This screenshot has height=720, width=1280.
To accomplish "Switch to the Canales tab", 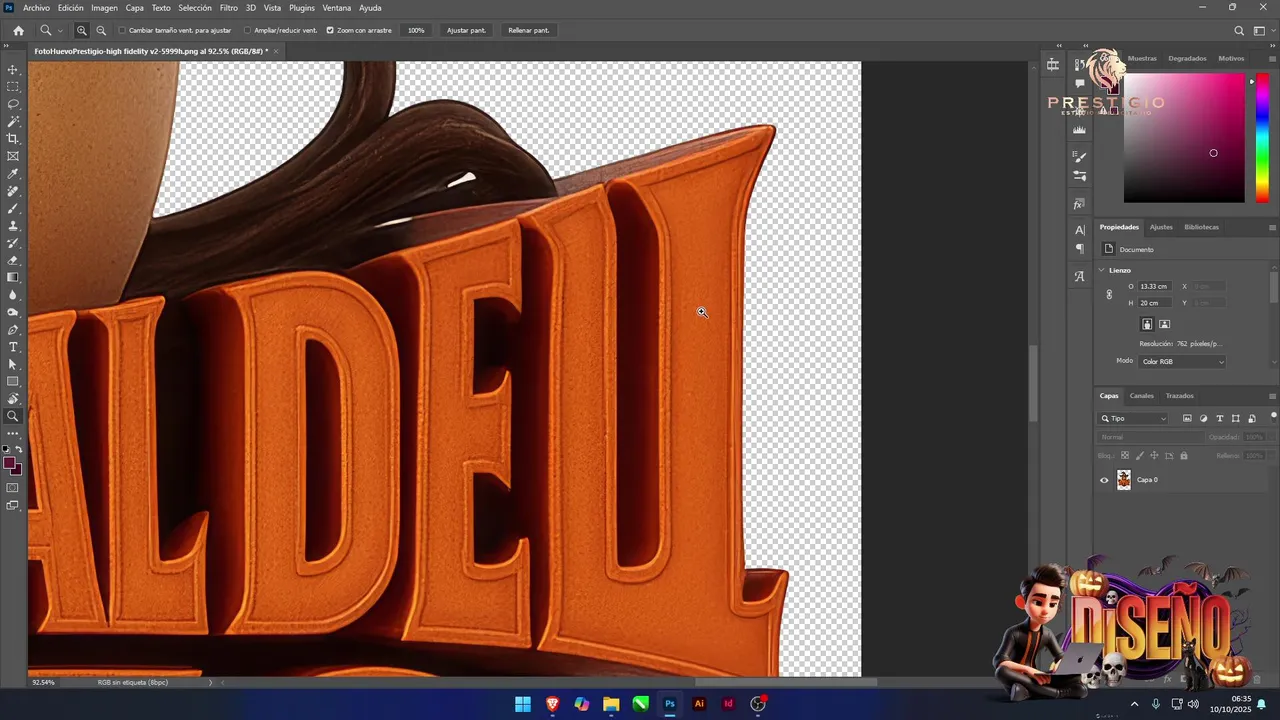I will 1142,396.
